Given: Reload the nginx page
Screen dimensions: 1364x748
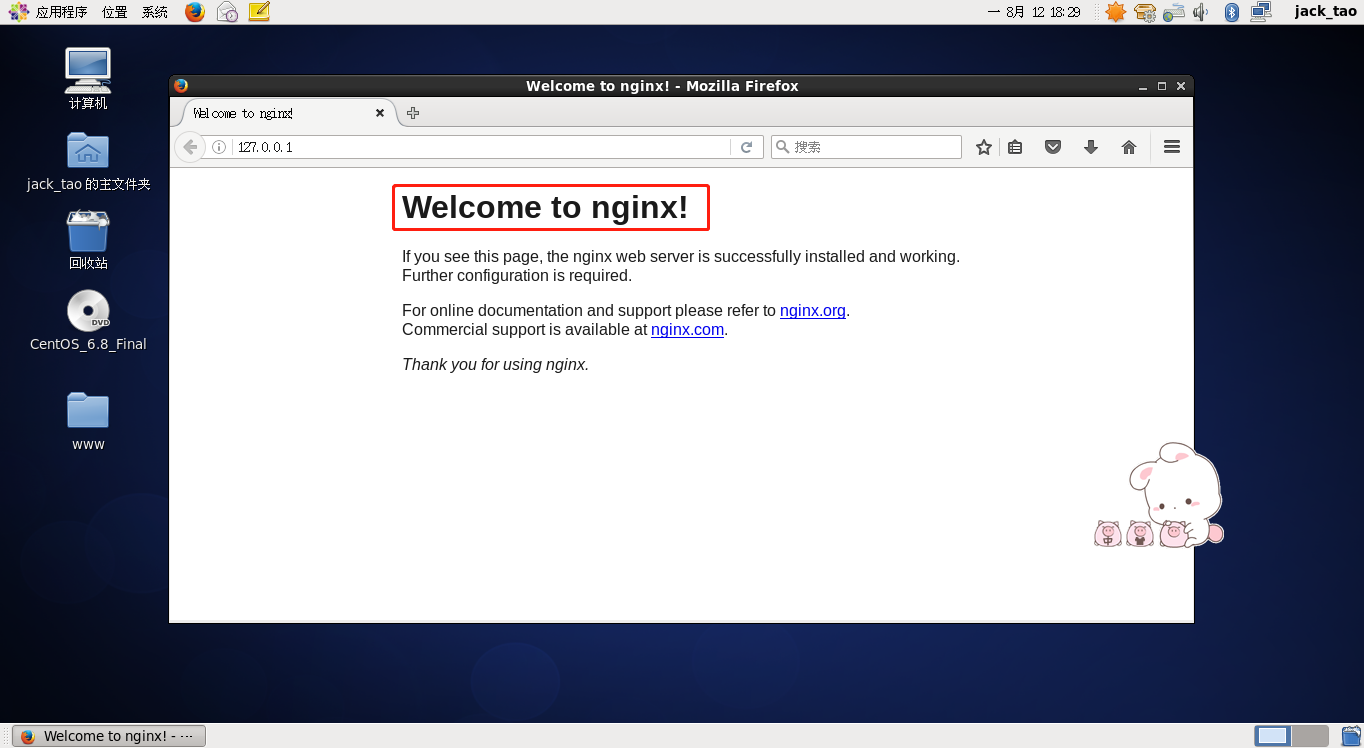Looking at the screenshot, I should (x=746, y=147).
